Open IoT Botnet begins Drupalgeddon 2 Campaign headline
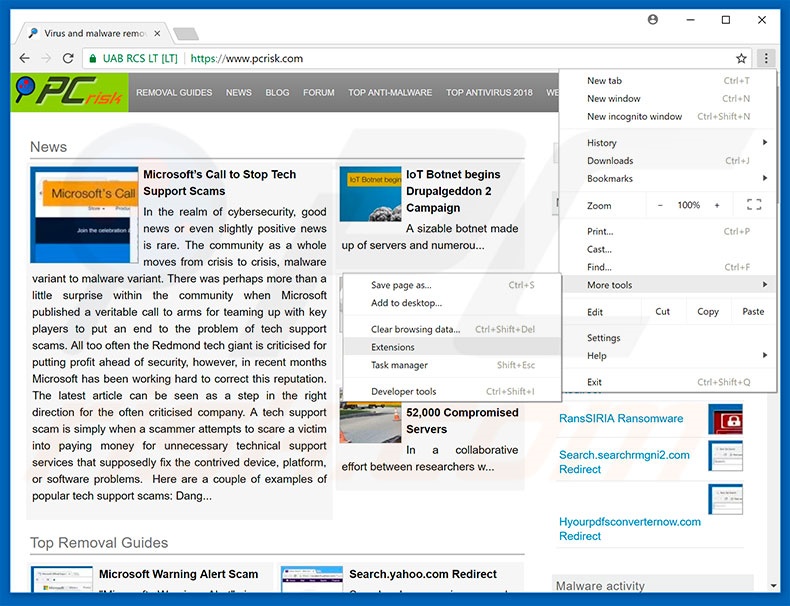The image size is (790, 606). pyautogui.click(x=453, y=191)
